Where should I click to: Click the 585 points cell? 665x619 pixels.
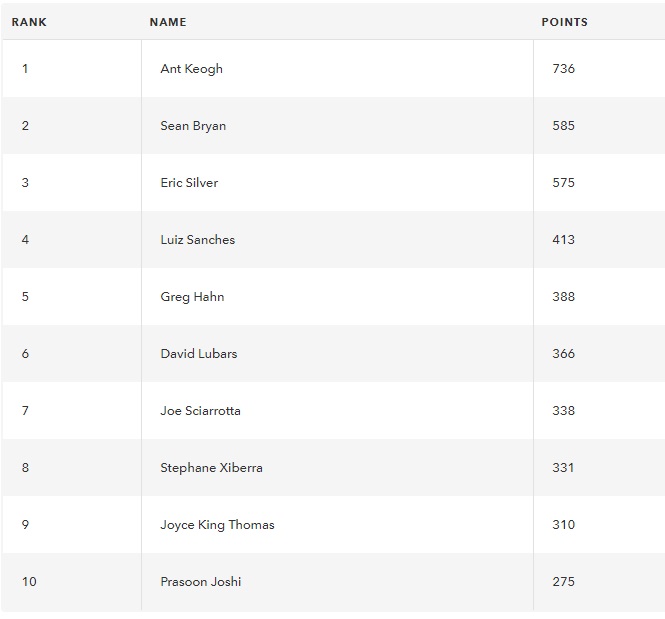[x=564, y=126]
